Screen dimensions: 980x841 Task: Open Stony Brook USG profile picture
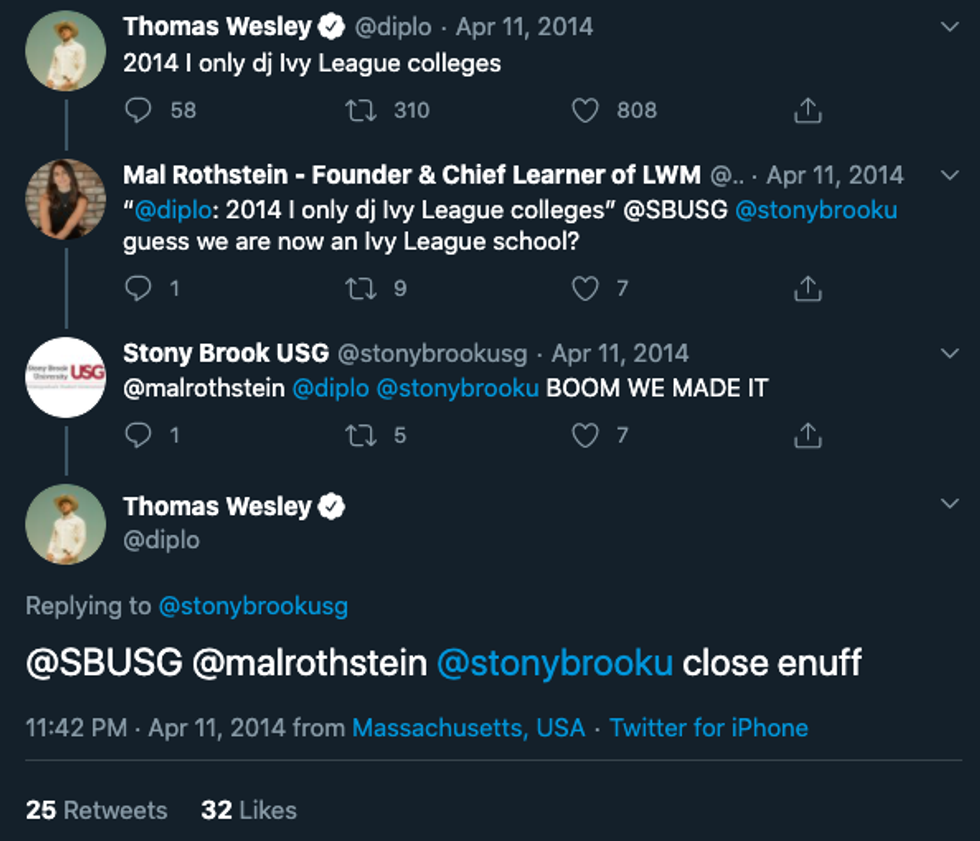[x=66, y=377]
